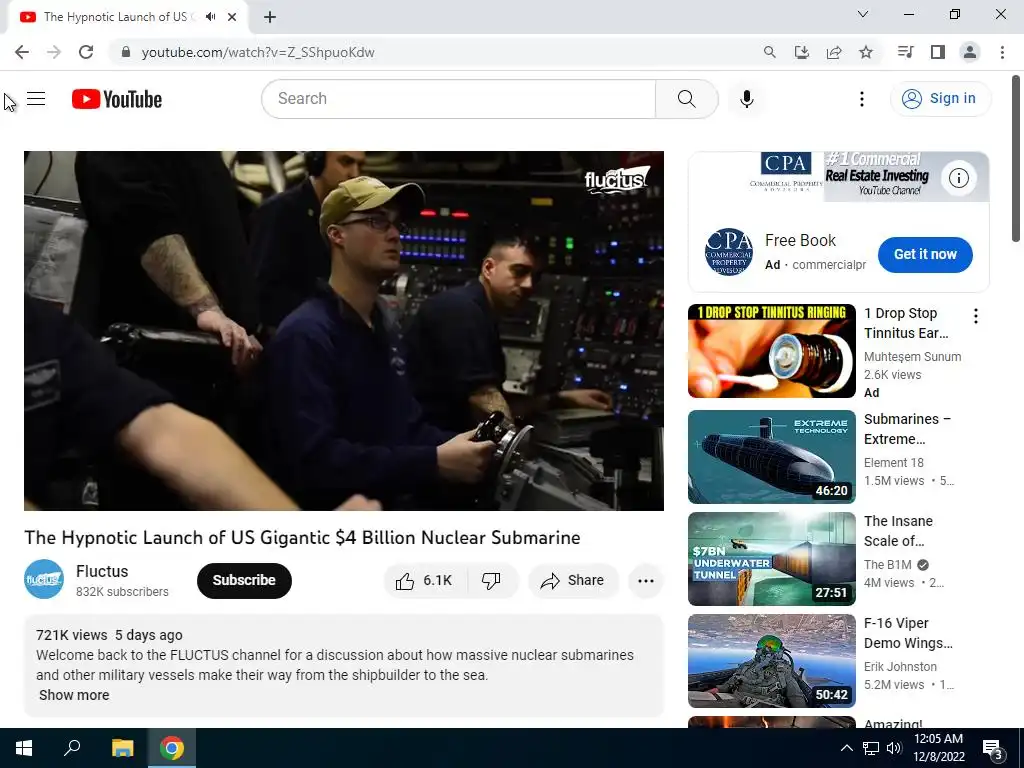
Task: Click the page vertical scrollbar thumb
Action: pyautogui.click(x=1016, y=159)
